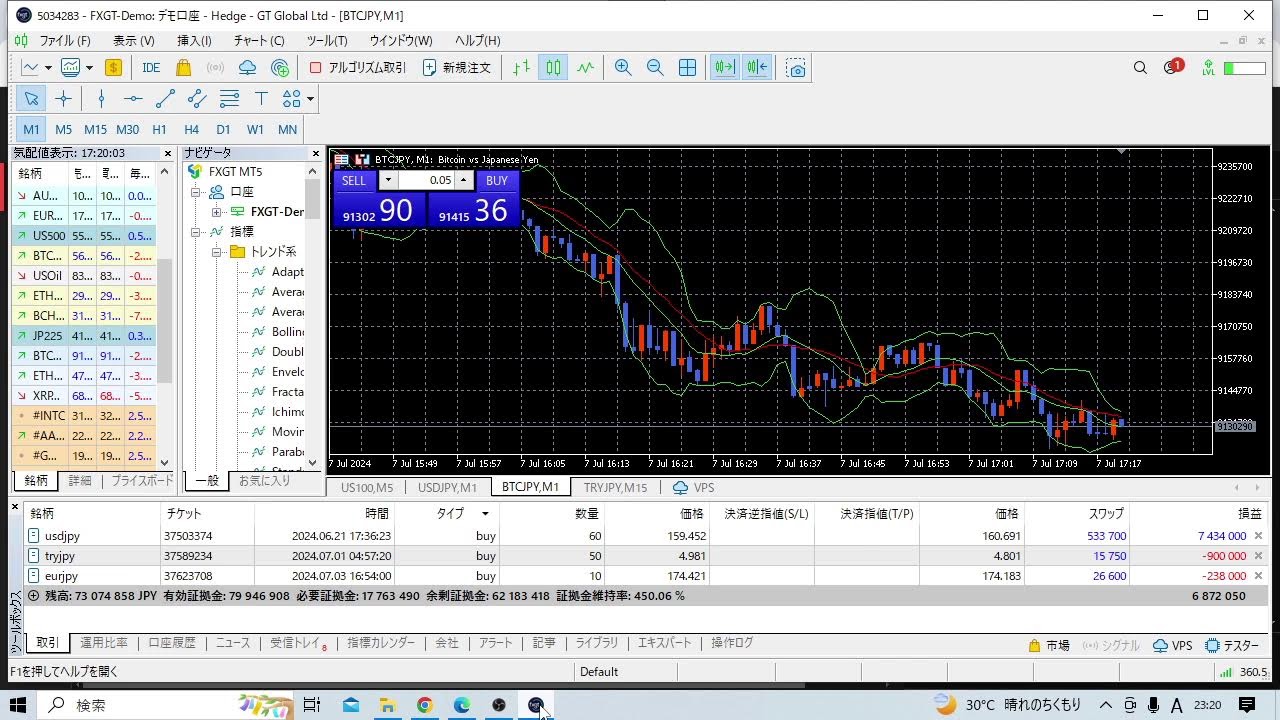Click the 新規注文 new order button
This screenshot has width=1280, height=720.
point(457,68)
